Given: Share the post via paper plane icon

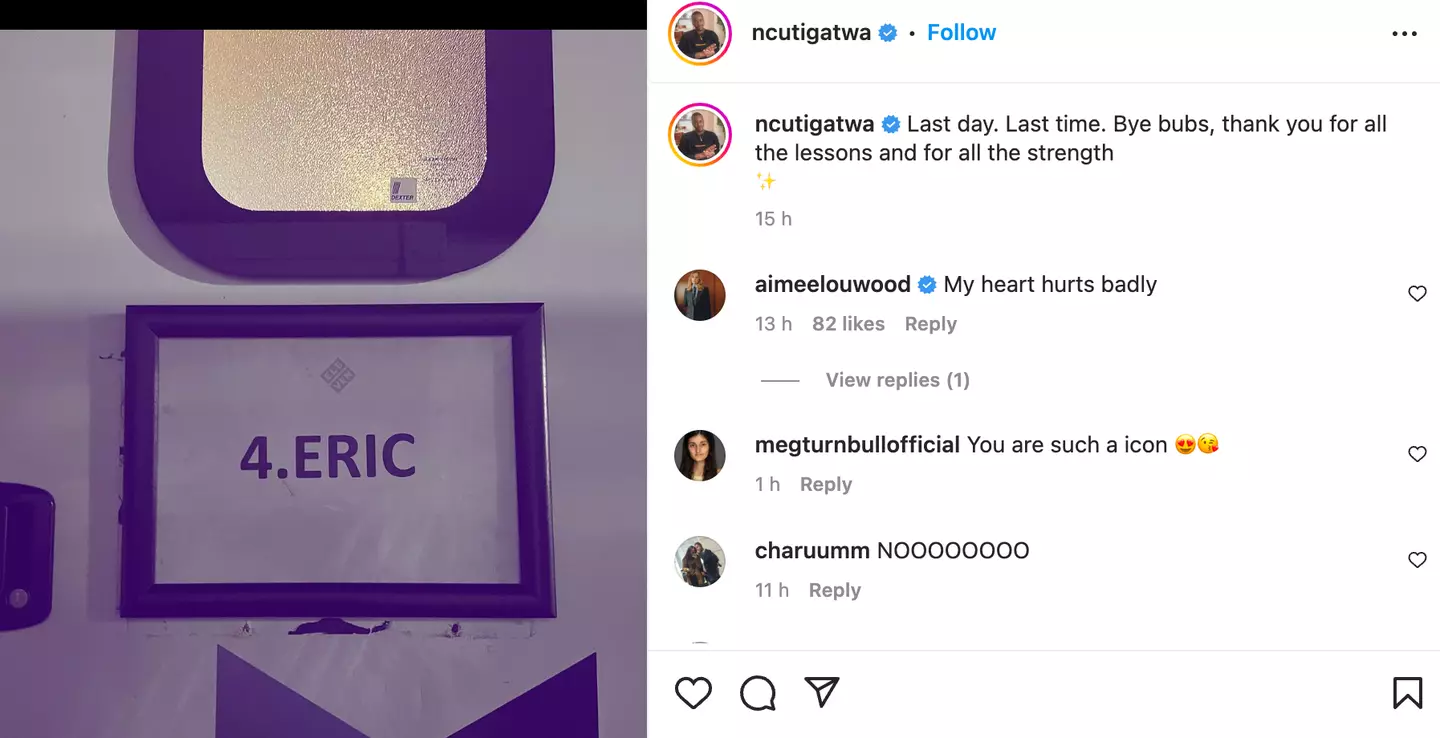Looking at the screenshot, I should click(x=821, y=693).
